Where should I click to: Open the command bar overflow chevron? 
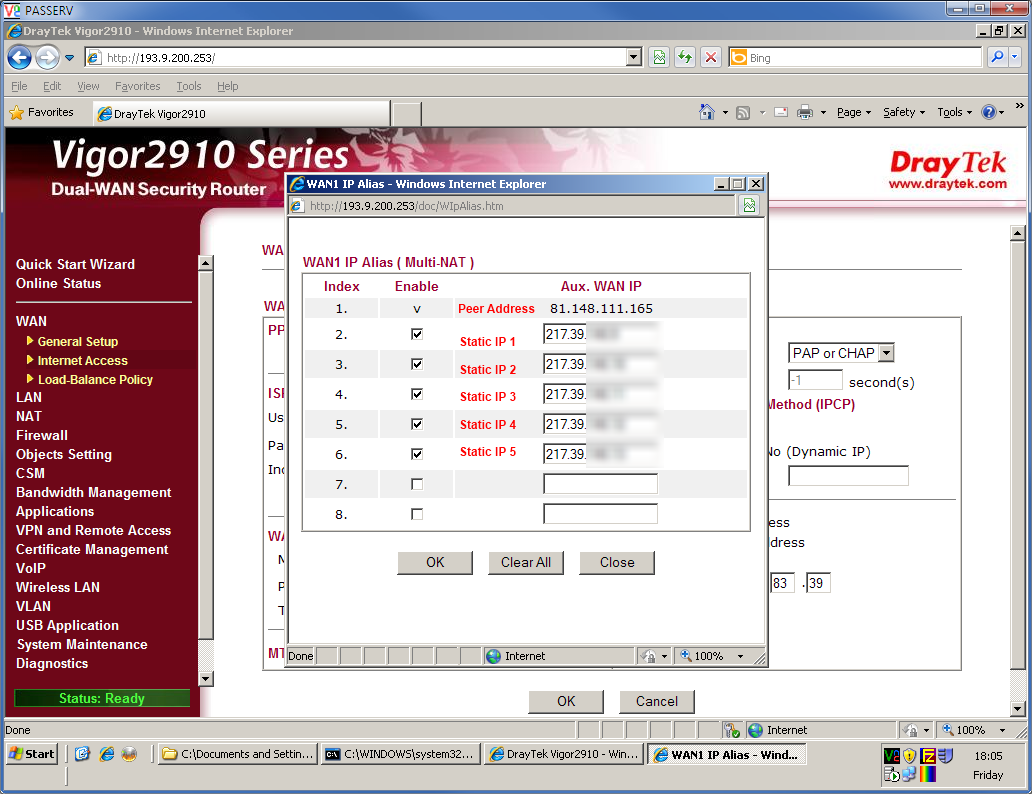point(1019,105)
